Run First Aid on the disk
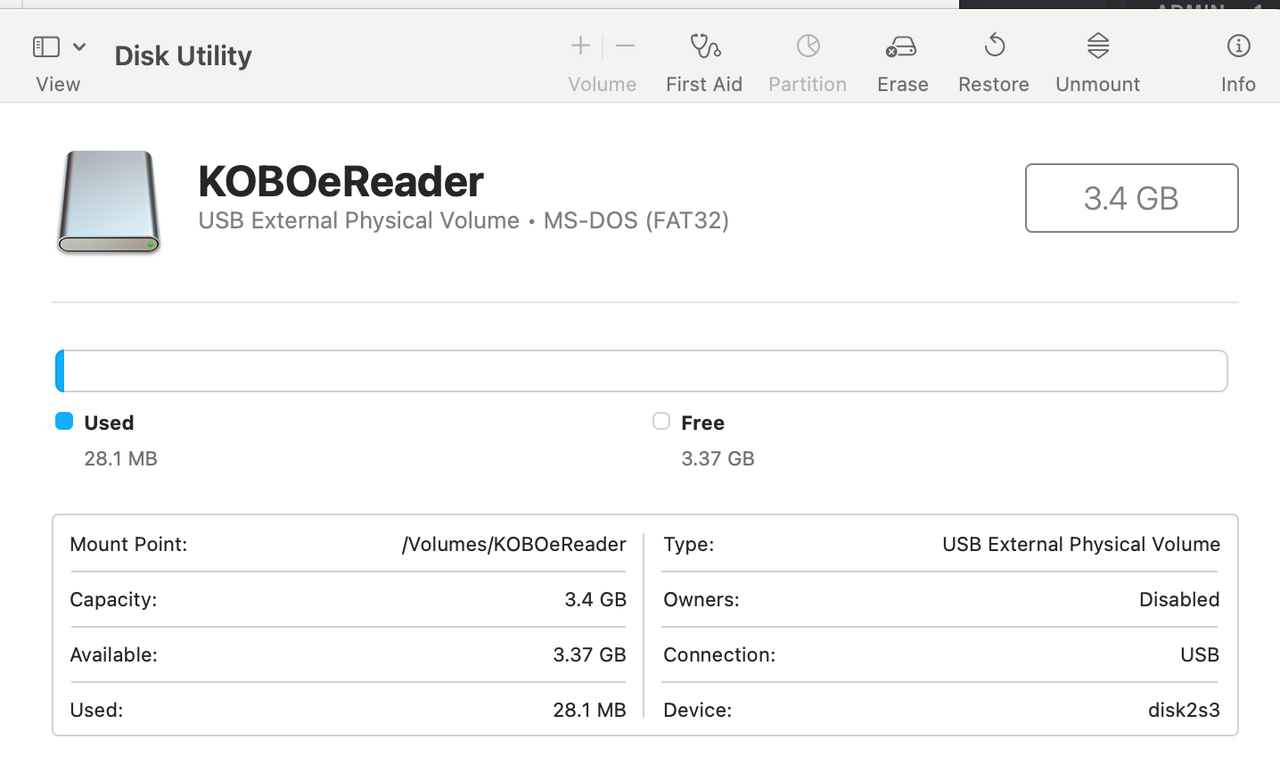Viewport: 1280px width, 758px height. click(x=705, y=46)
